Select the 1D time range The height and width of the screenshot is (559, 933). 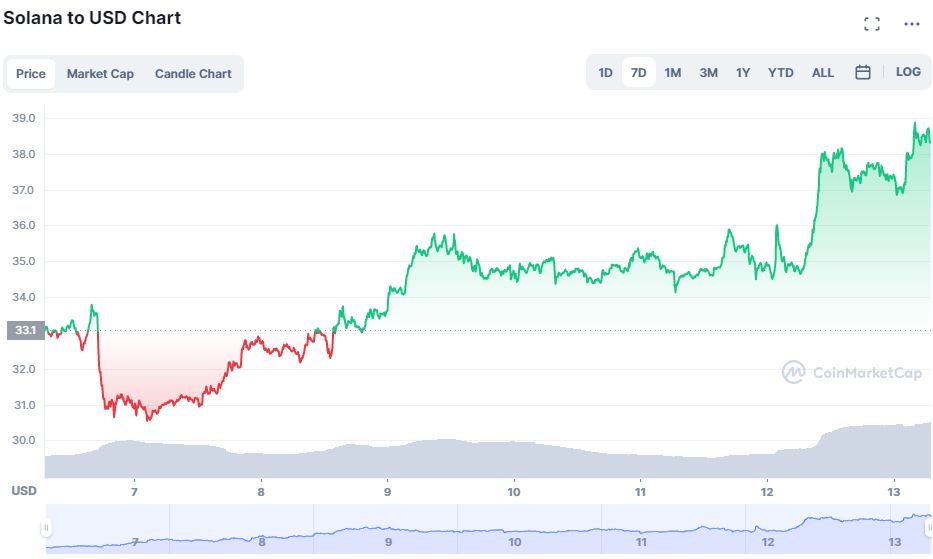[605, 73]
